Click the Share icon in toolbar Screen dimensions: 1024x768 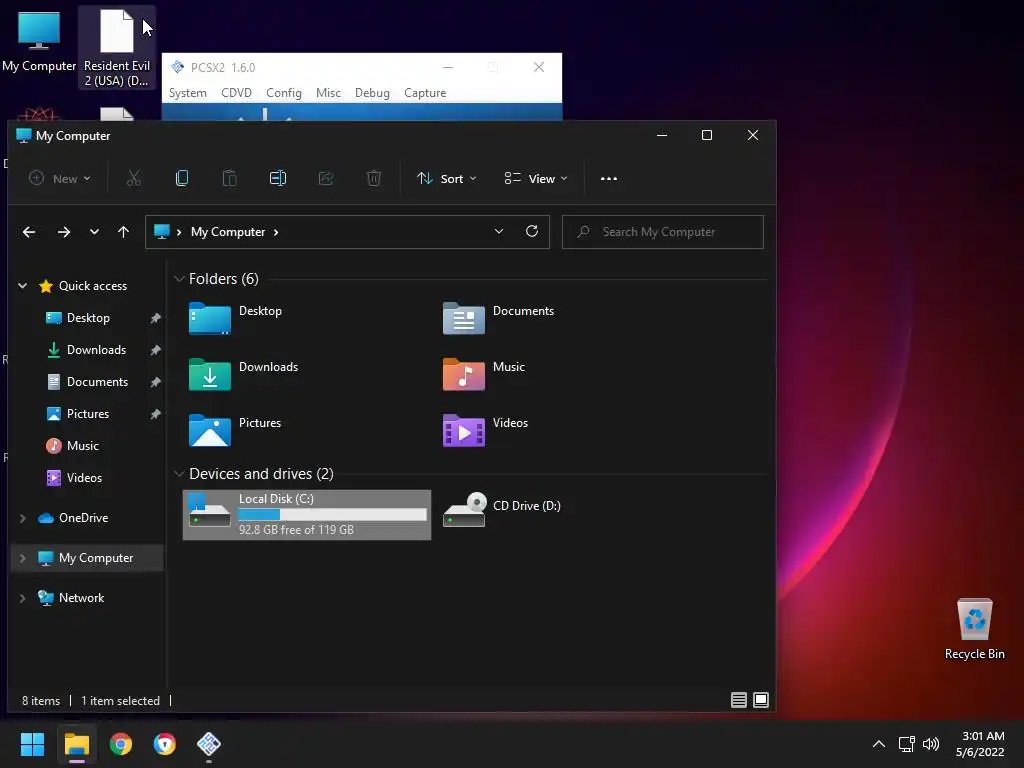coord(326,178)
